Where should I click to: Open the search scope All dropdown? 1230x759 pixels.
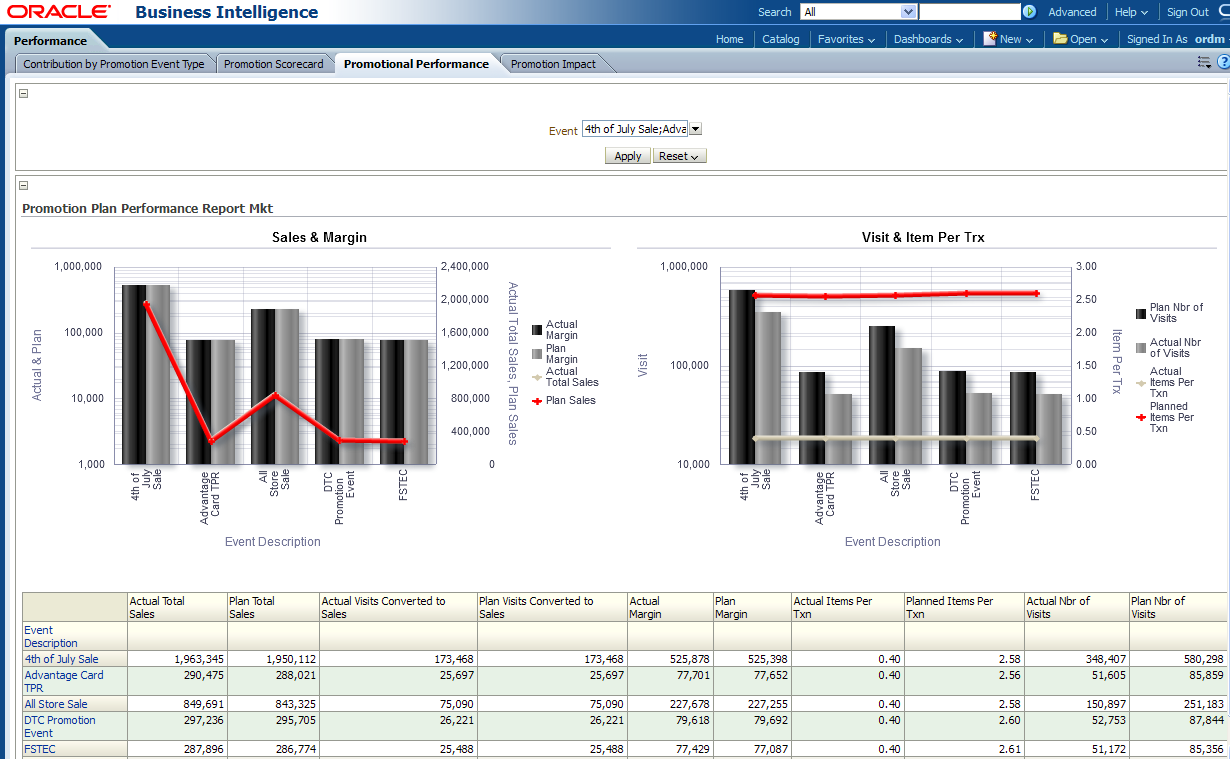tap(908, 12)
